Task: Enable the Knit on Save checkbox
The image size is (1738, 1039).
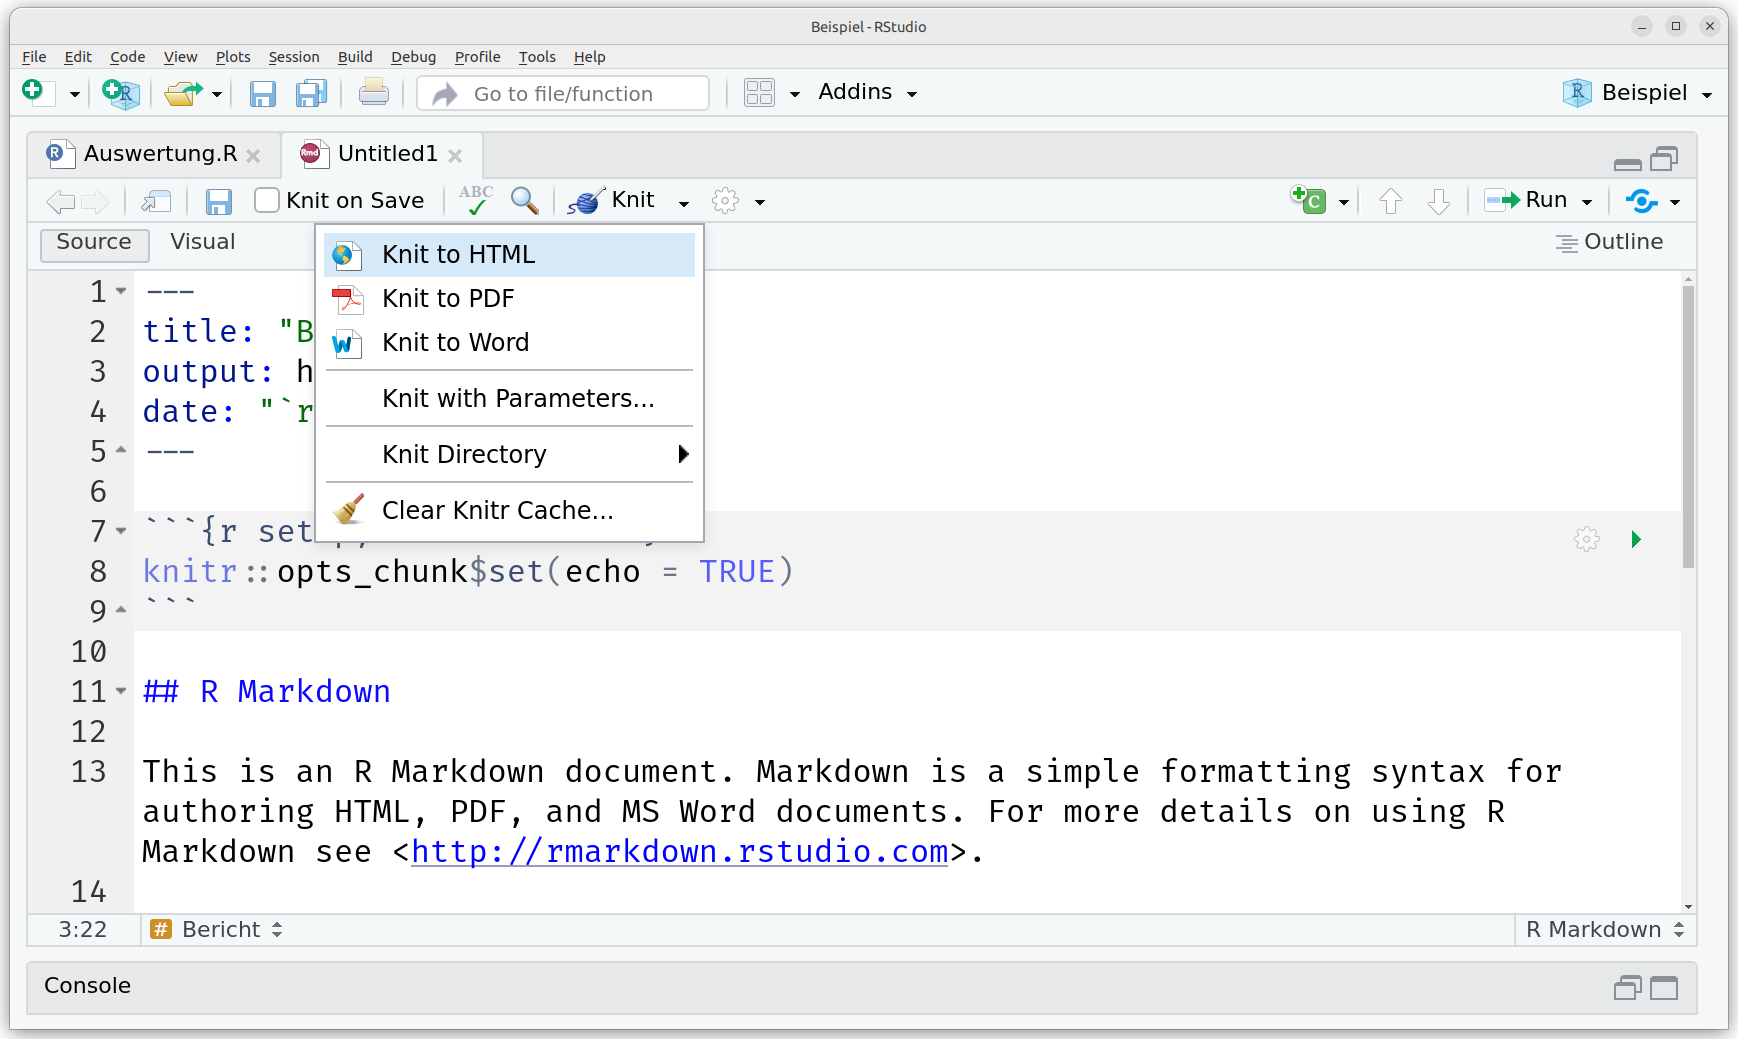Action: [266, 200]
